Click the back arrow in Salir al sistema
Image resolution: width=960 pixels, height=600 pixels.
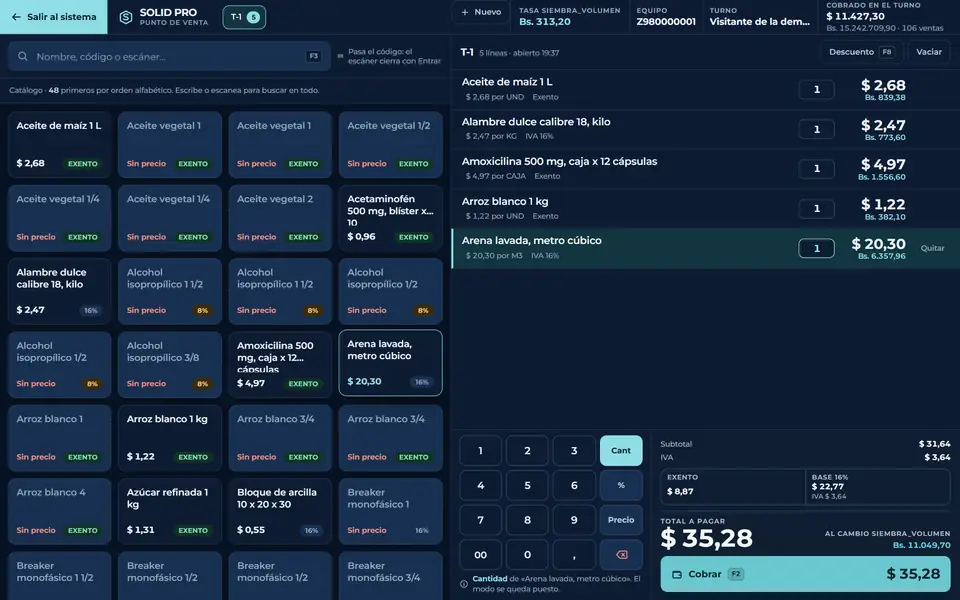pos(16,17)
